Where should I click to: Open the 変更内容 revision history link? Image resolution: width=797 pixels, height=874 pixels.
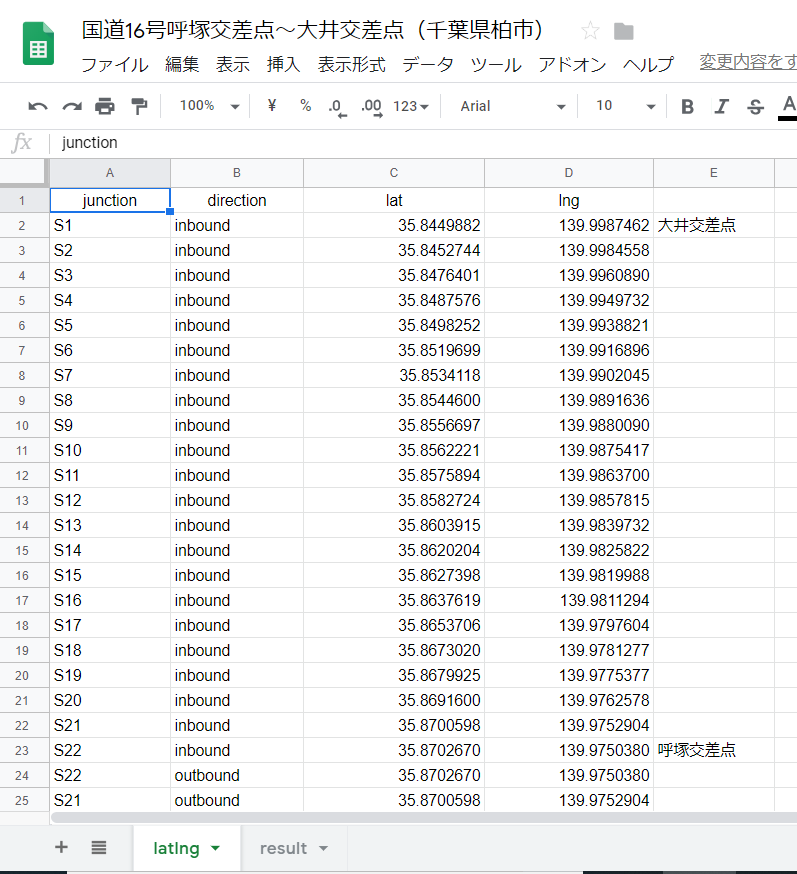point(748,62)
